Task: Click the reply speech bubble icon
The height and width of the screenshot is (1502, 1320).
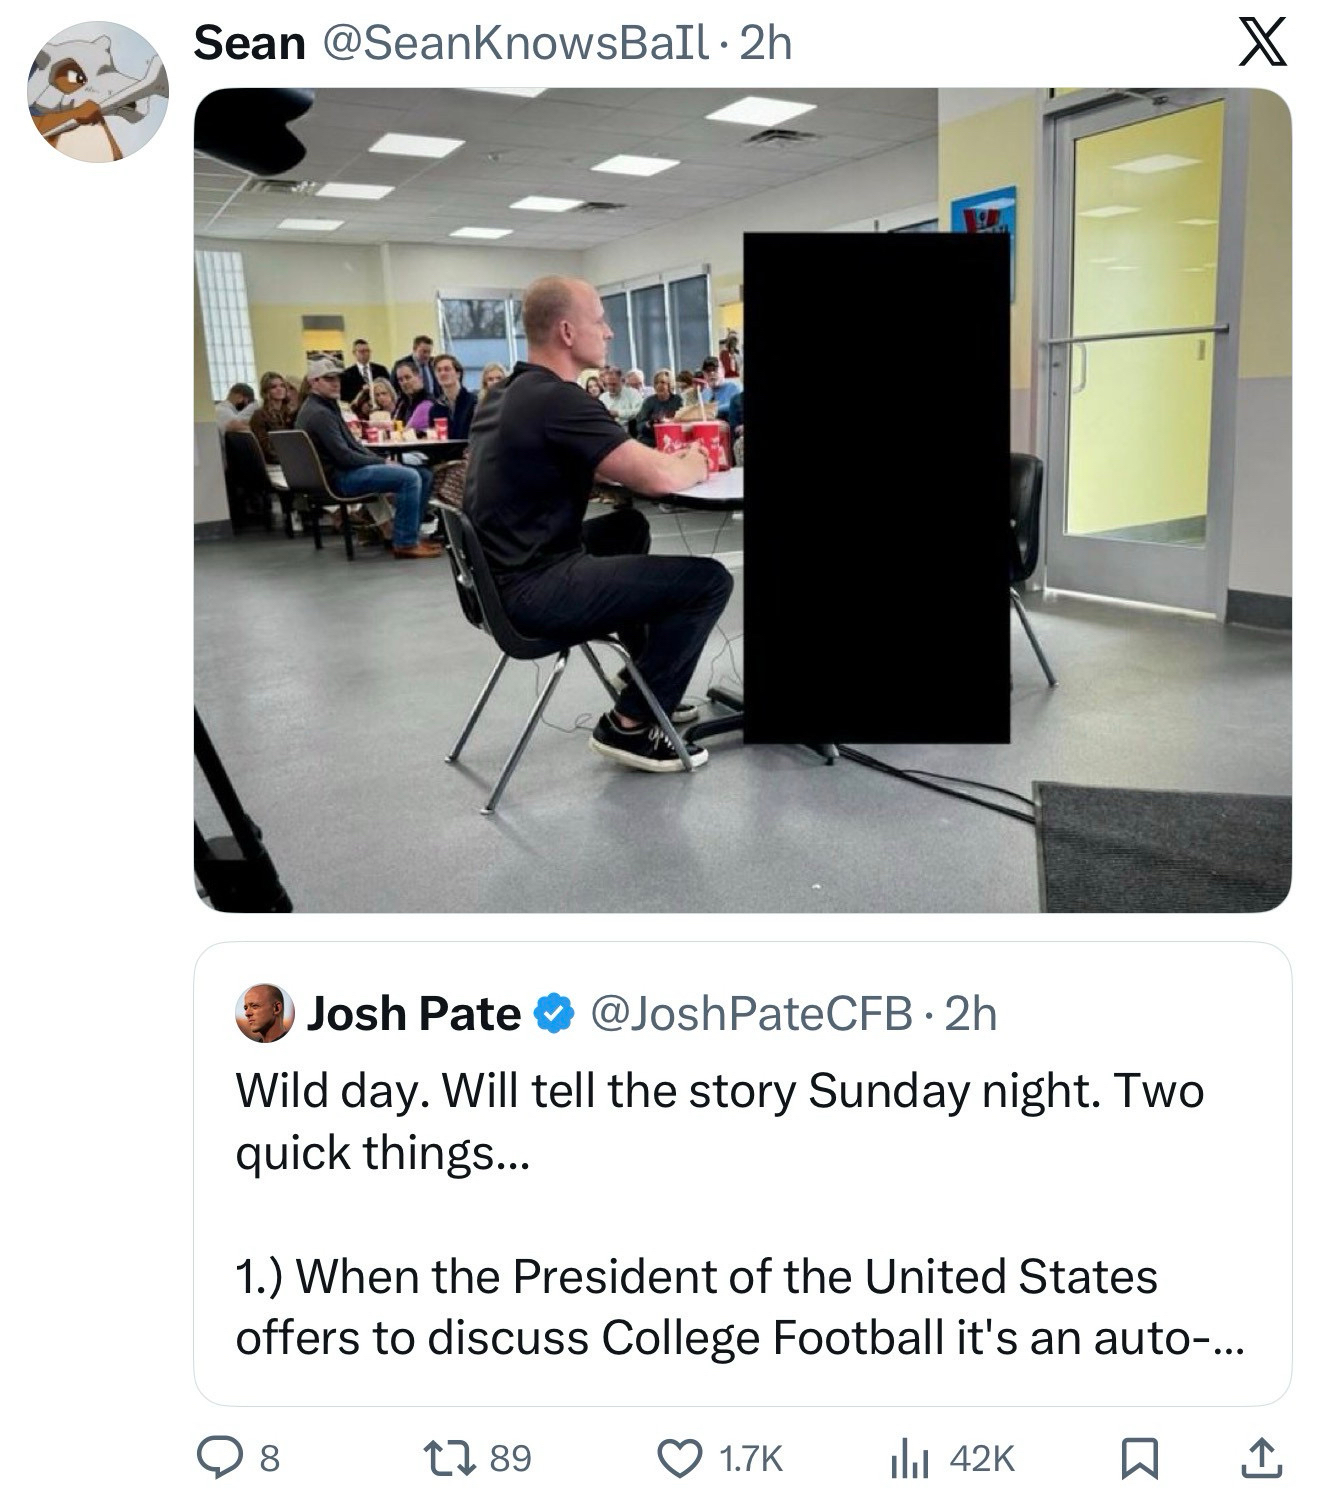Action: coord(216,1458)
